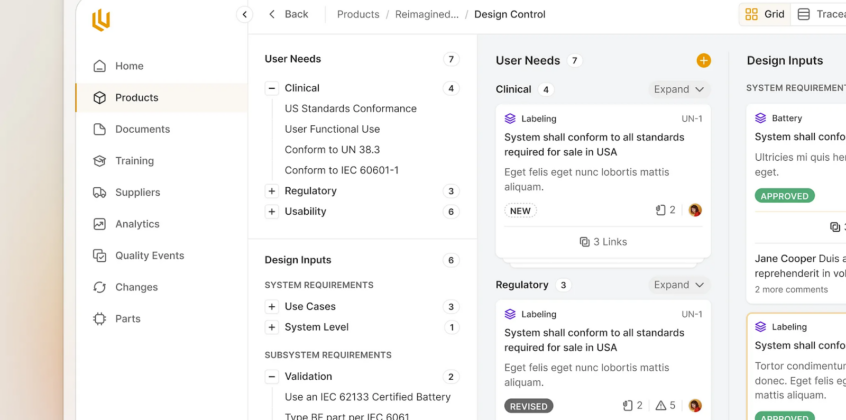Switch to the Grid view

[x=765, y=14]
